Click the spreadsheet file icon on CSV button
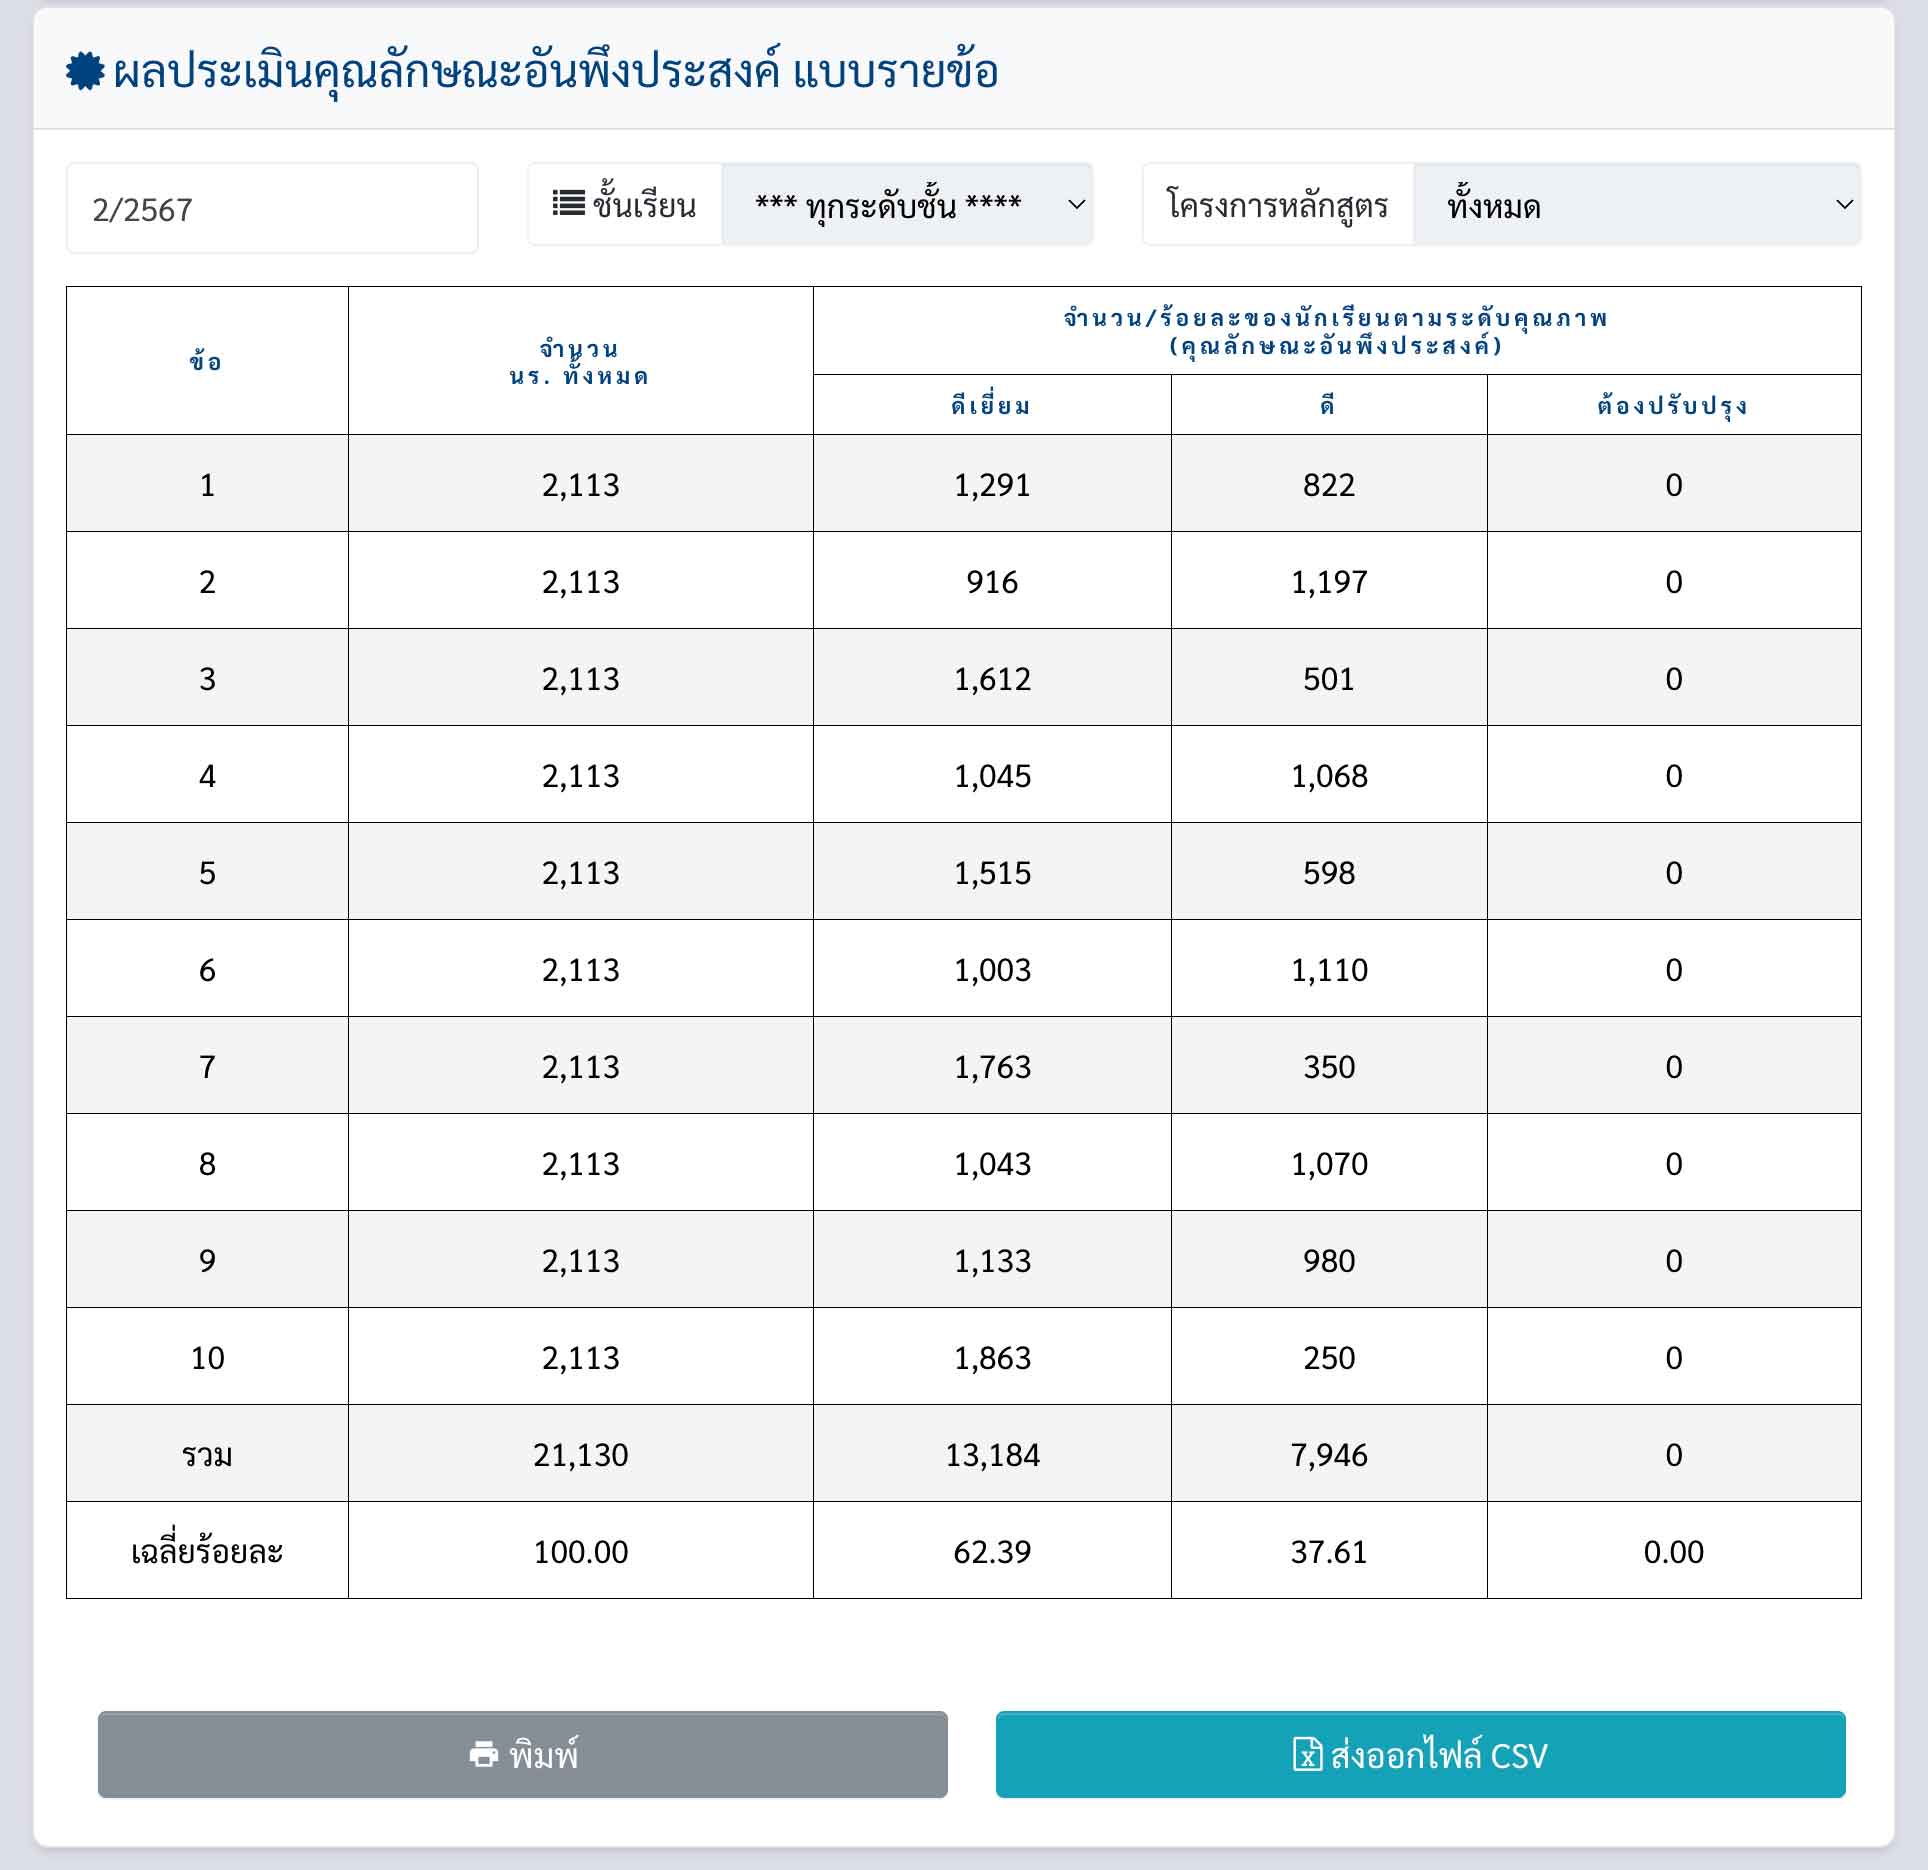 click(x=1307, y=1754)
